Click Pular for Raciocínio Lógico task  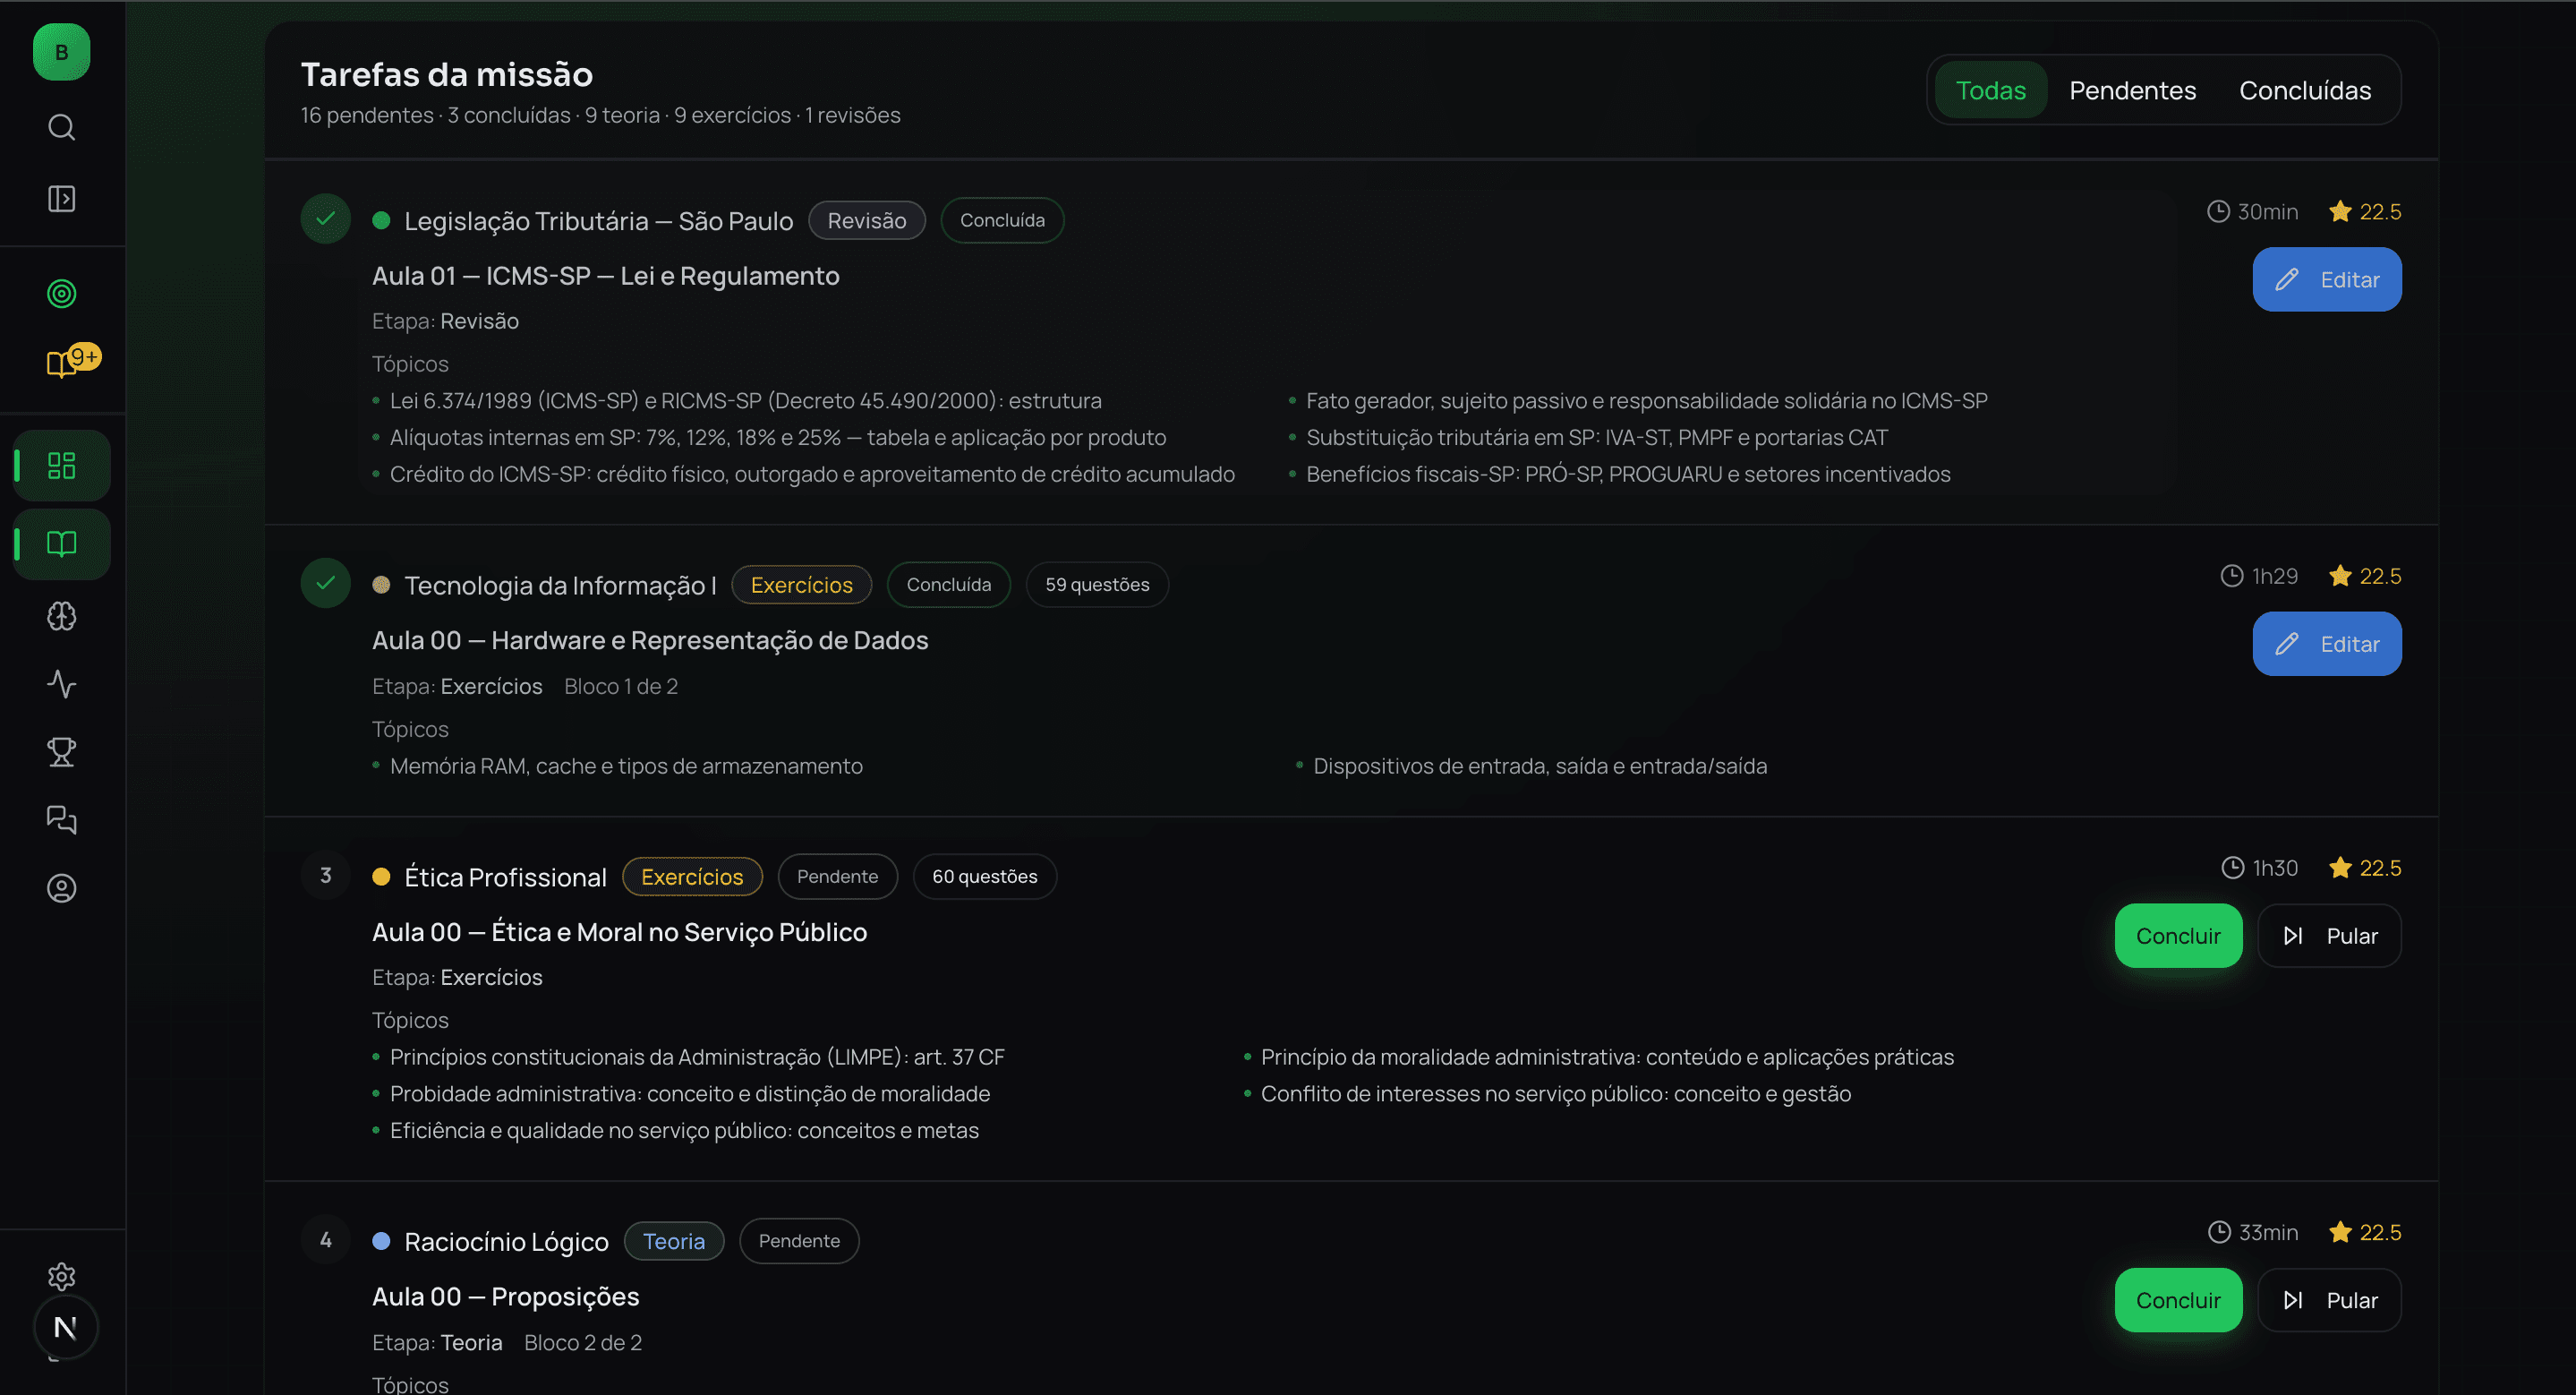tap(2329, 1300)
